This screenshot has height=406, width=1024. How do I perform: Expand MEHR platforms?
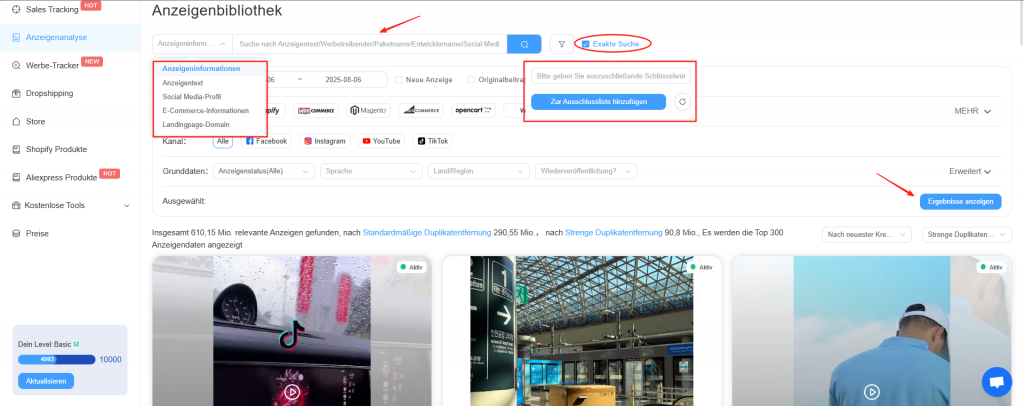click(972, 111)
